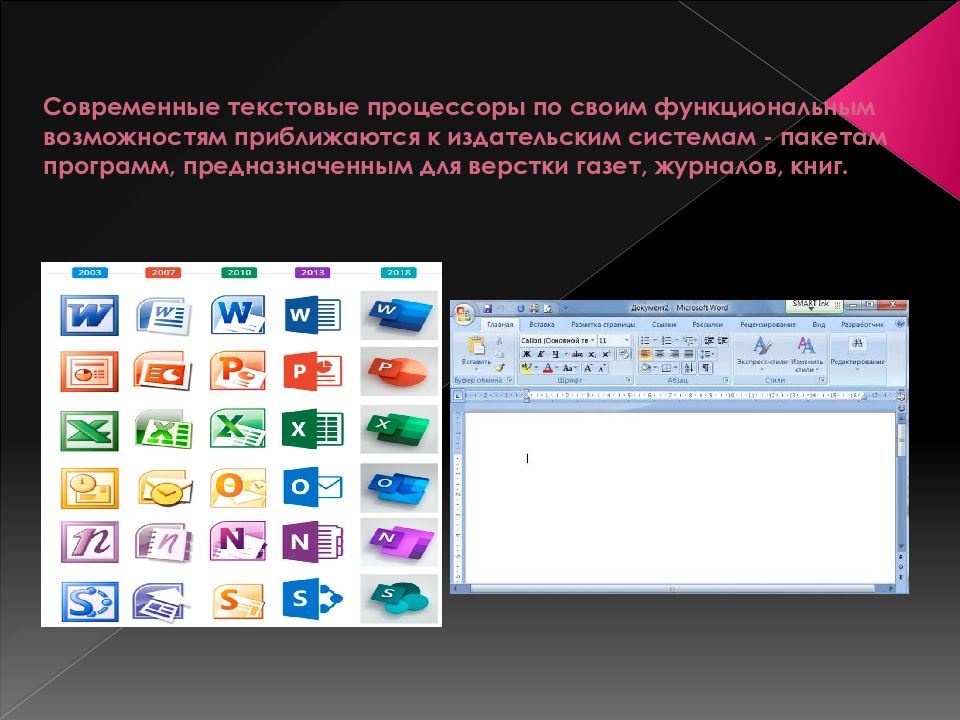
Task: Toggle Underline (Ч) formatting
Action: point(555,354)
